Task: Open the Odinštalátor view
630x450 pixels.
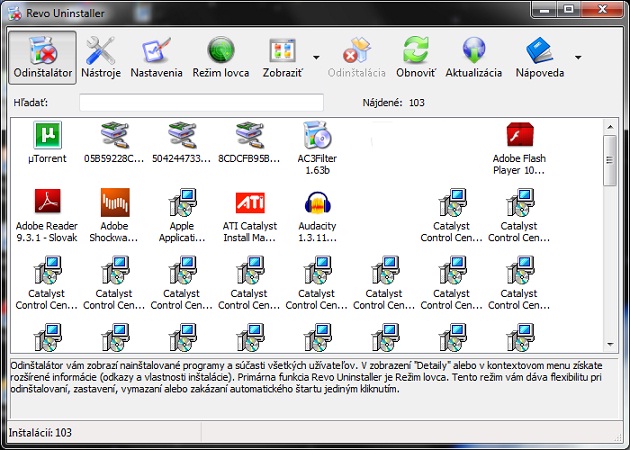Action: [43, 57]
